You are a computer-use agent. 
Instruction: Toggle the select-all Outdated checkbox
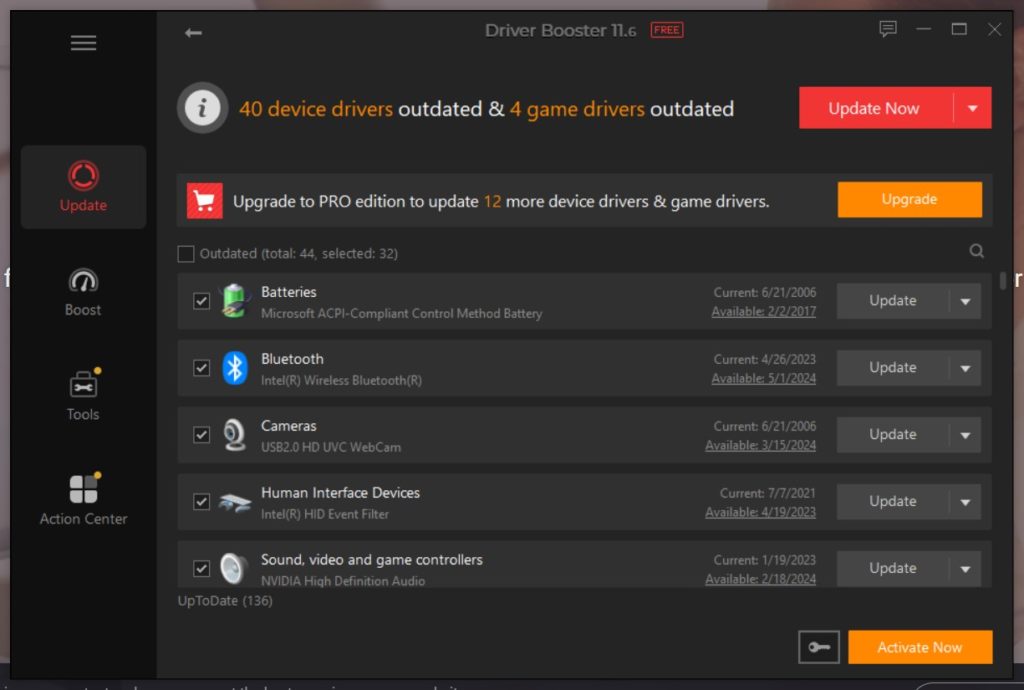186,253
